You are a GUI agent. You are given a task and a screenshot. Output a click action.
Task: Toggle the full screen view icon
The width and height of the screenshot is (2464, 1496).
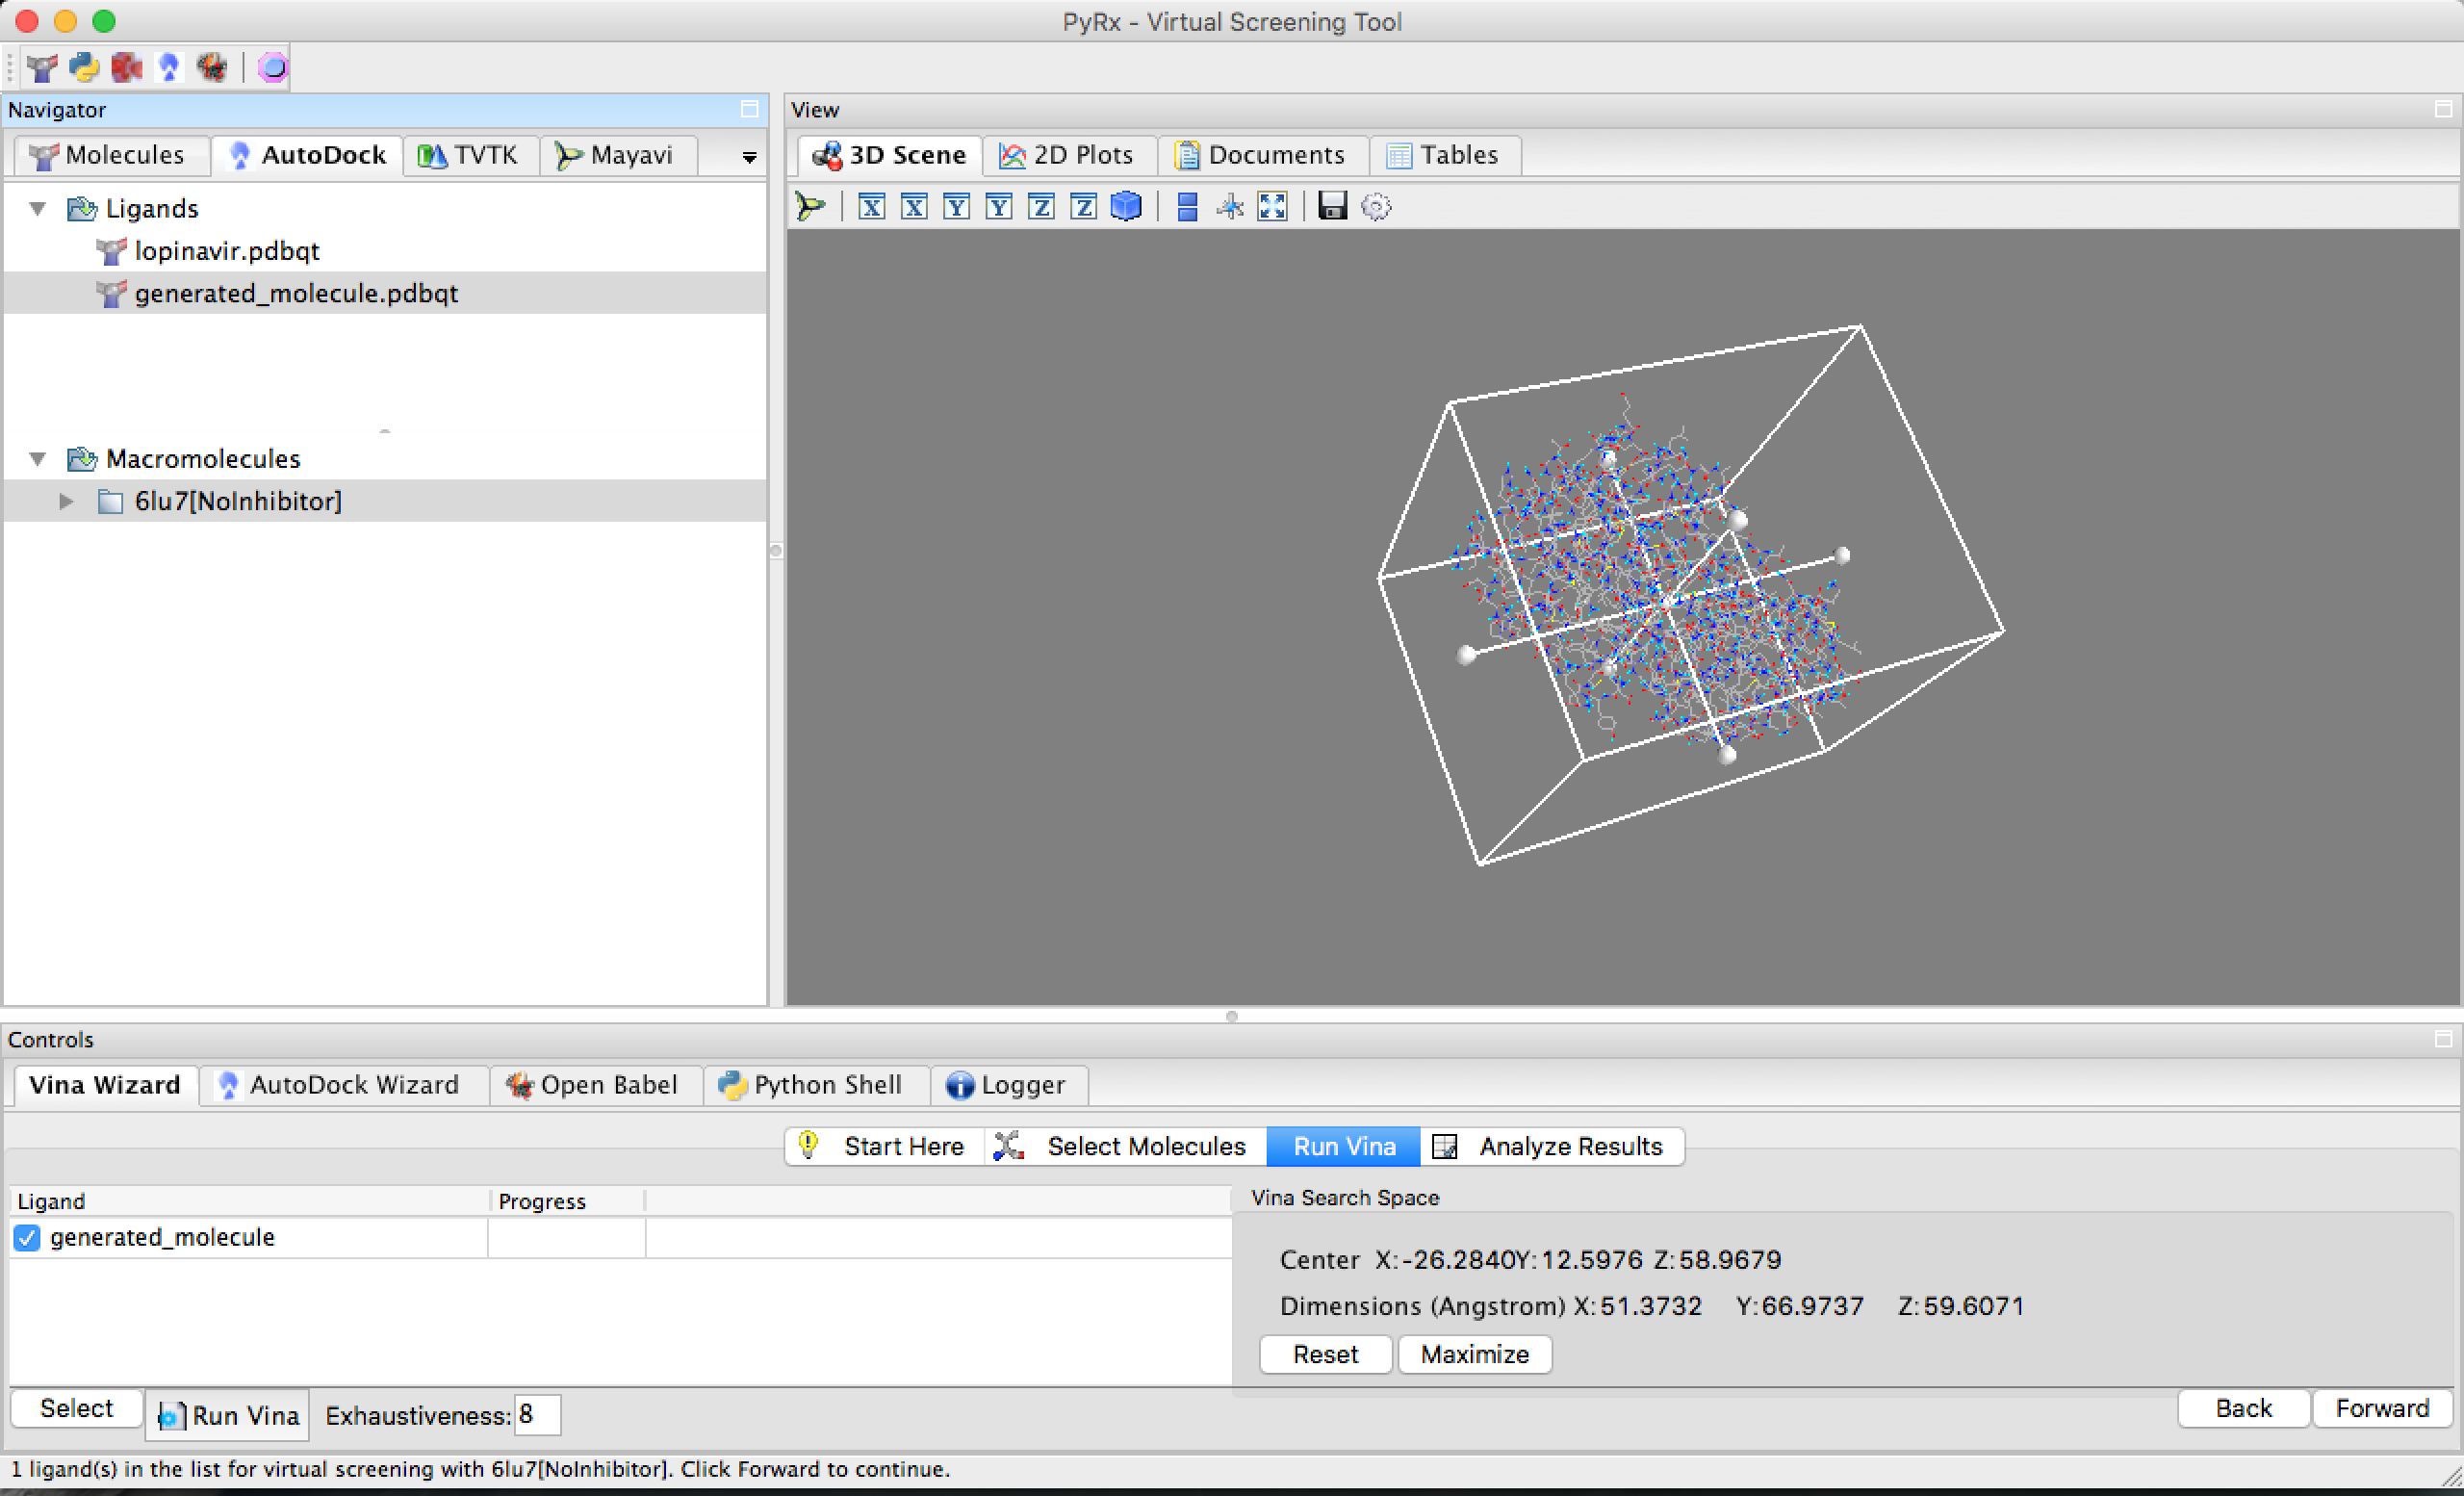(1272, 207)
